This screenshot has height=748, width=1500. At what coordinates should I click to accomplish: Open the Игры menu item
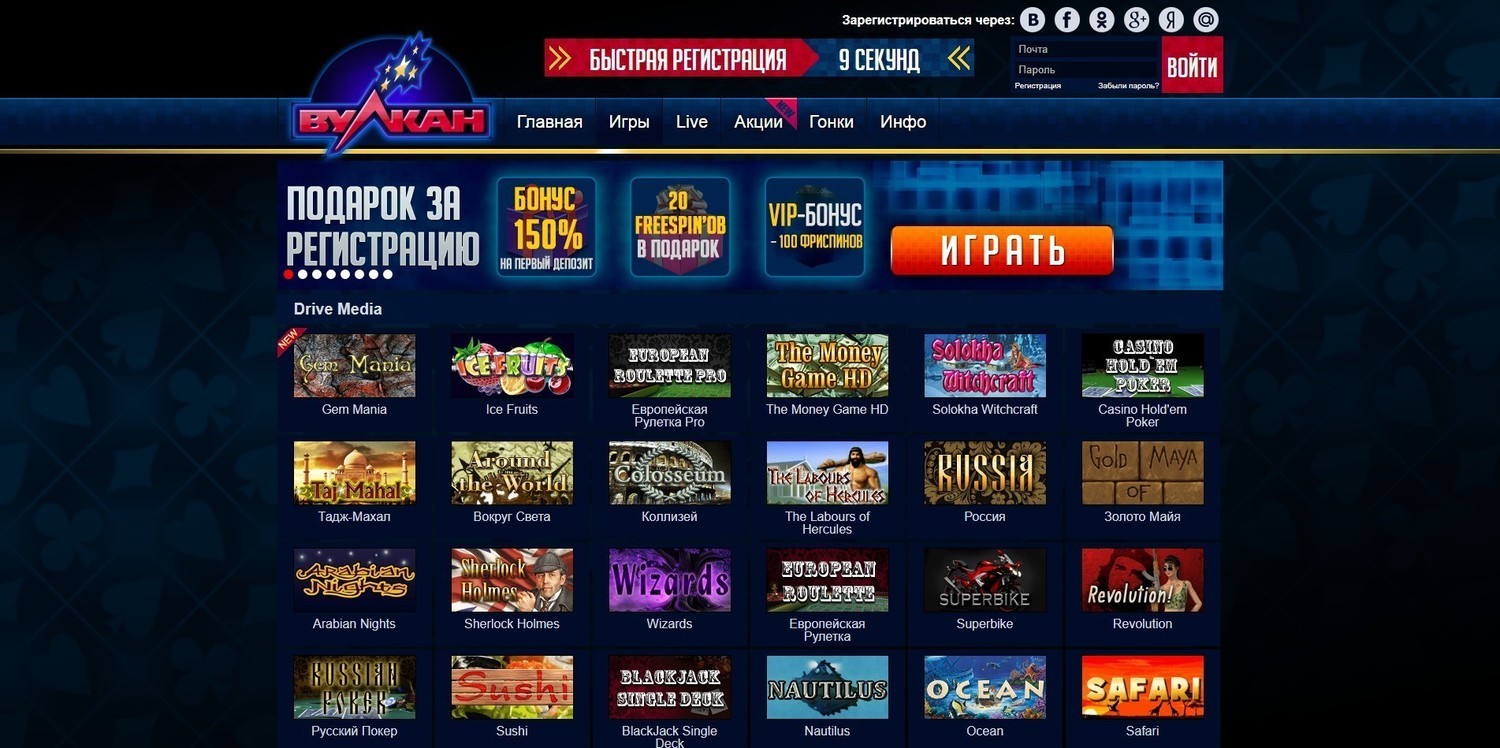(629, 122)
